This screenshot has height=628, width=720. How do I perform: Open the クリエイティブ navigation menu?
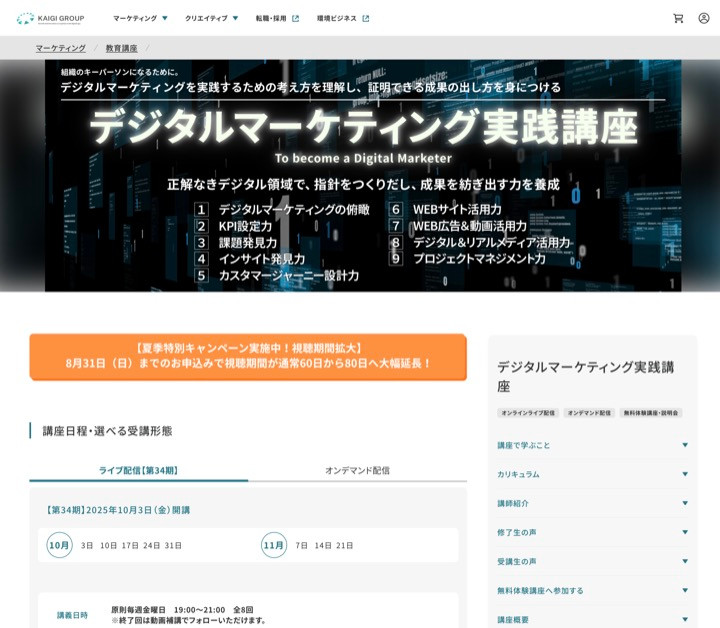click(206, 18)
